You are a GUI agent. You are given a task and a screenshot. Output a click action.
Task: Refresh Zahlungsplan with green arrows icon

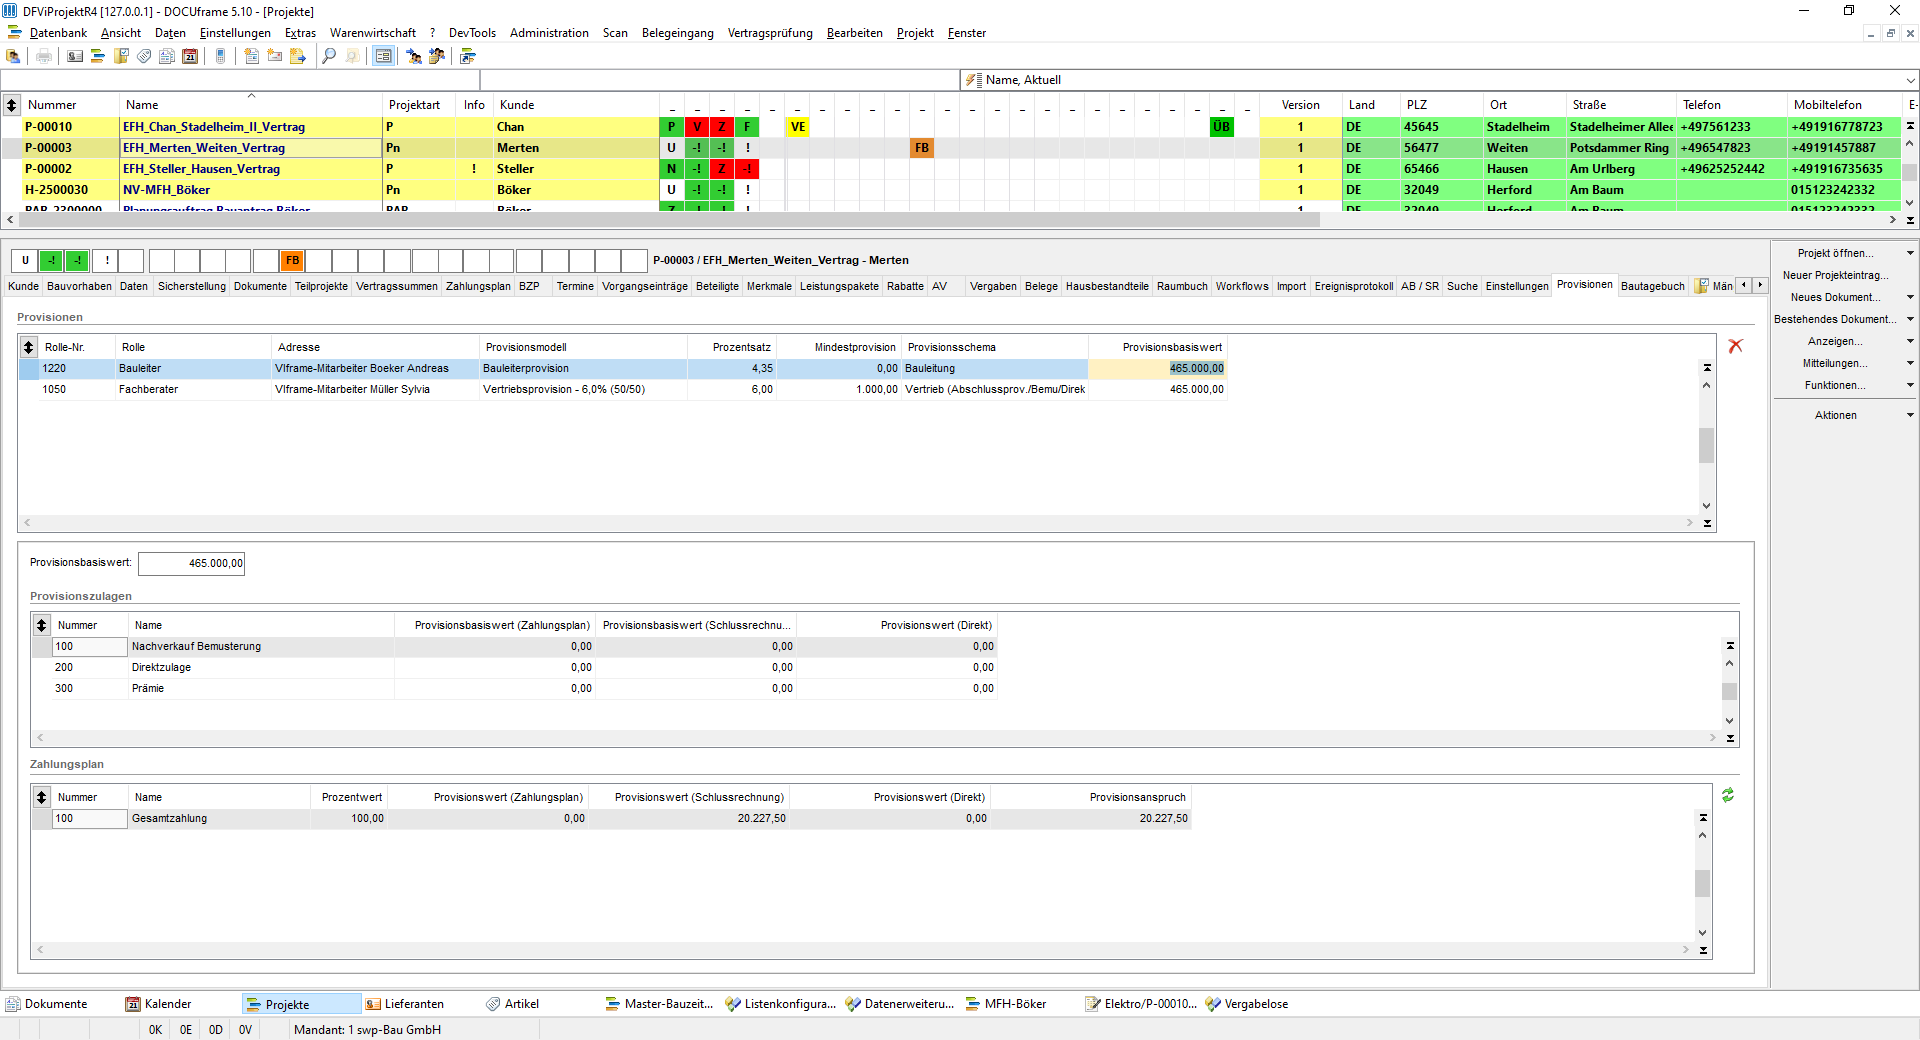(x=1728, y=795)
